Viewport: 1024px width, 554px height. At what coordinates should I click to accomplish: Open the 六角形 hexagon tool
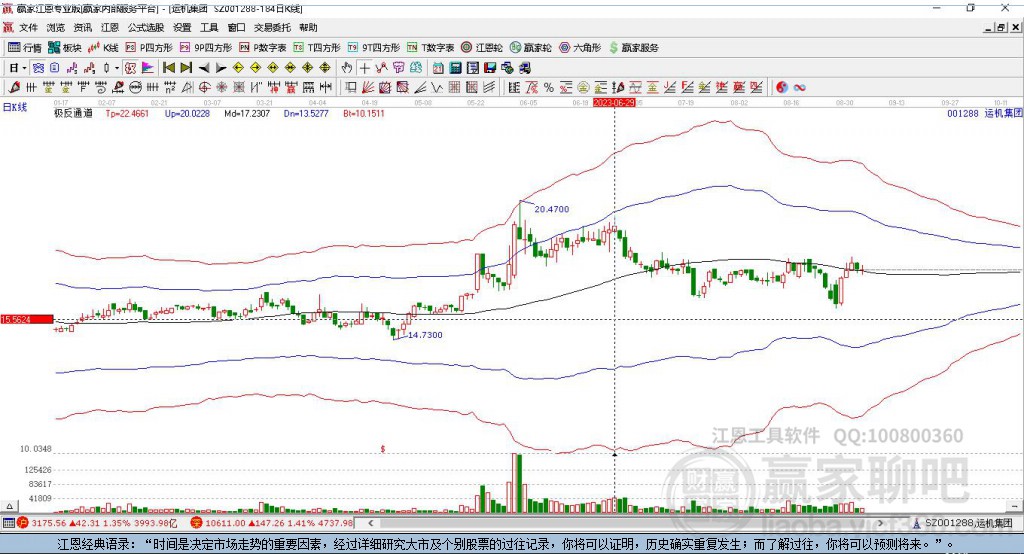click(x=580, y=48)
